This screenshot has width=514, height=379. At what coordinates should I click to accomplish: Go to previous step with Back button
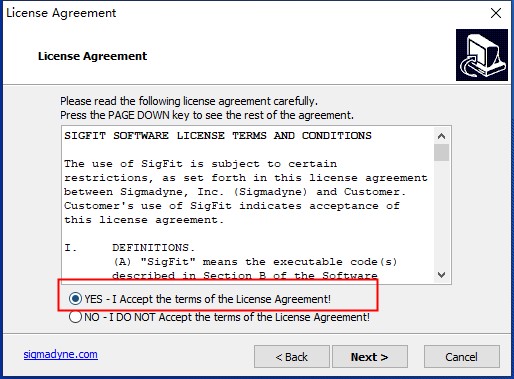[x=292, y=357]
